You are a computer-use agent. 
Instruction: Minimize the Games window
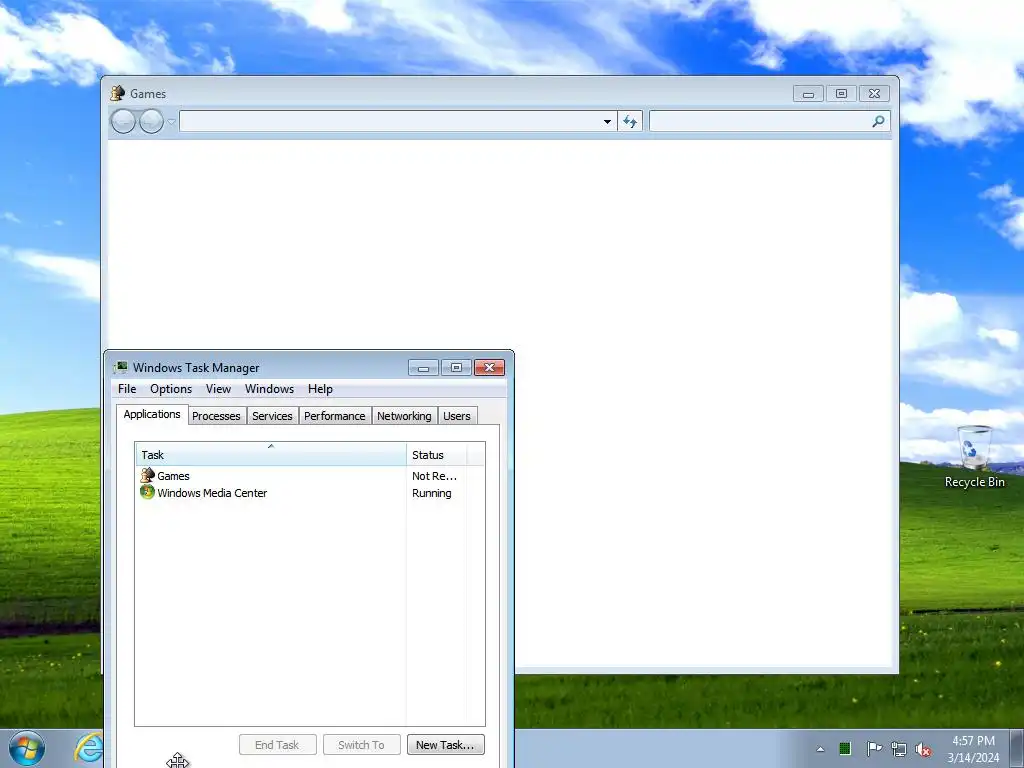click(808, 94)
